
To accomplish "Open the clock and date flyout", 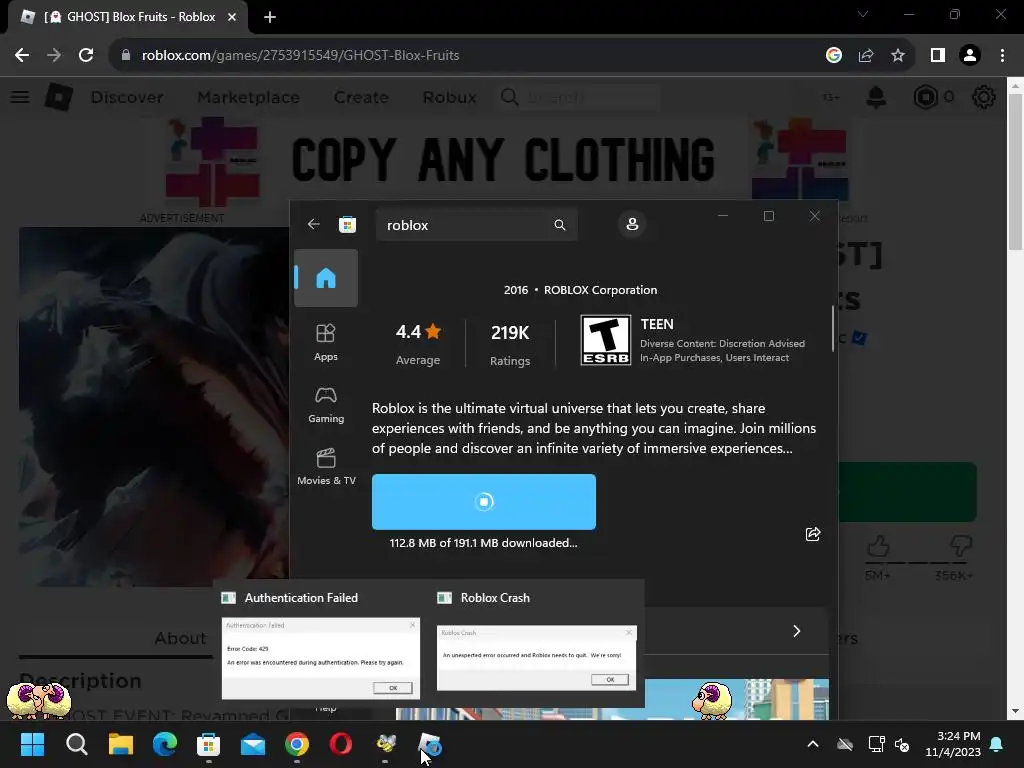I will (953, 744).
